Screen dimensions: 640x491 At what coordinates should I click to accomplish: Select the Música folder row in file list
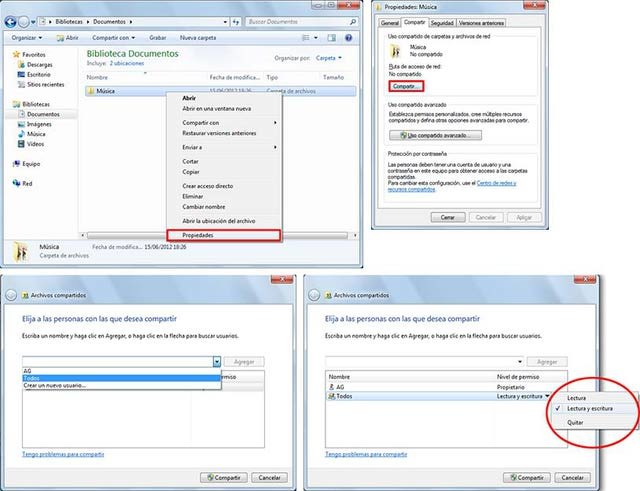[x=220, y=91]
